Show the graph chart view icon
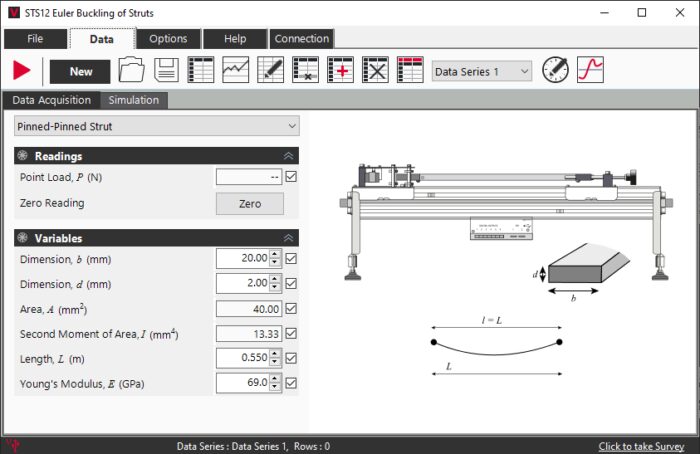Image resolution: width=700 pixels, height=454 pixels. [x=236, y=70]
